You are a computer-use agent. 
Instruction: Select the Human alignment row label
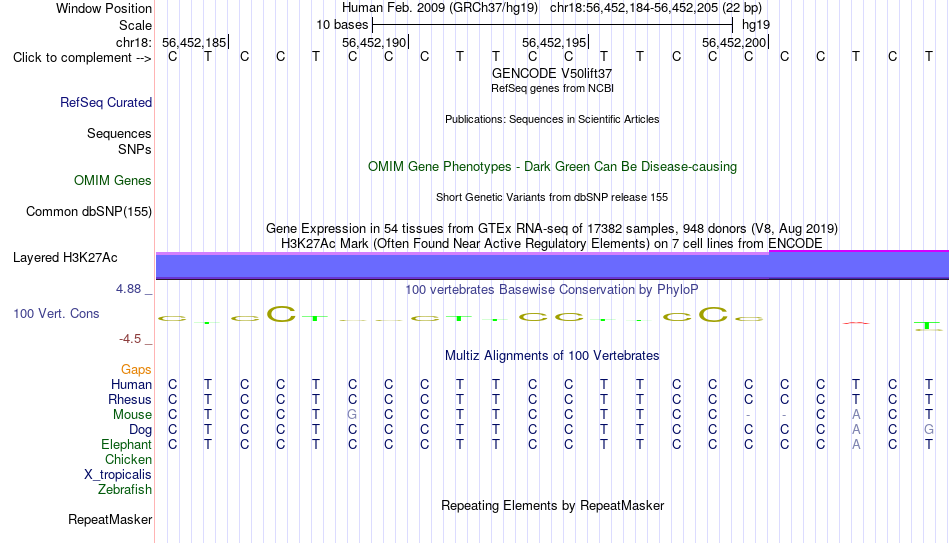click(x=131, y=385)
